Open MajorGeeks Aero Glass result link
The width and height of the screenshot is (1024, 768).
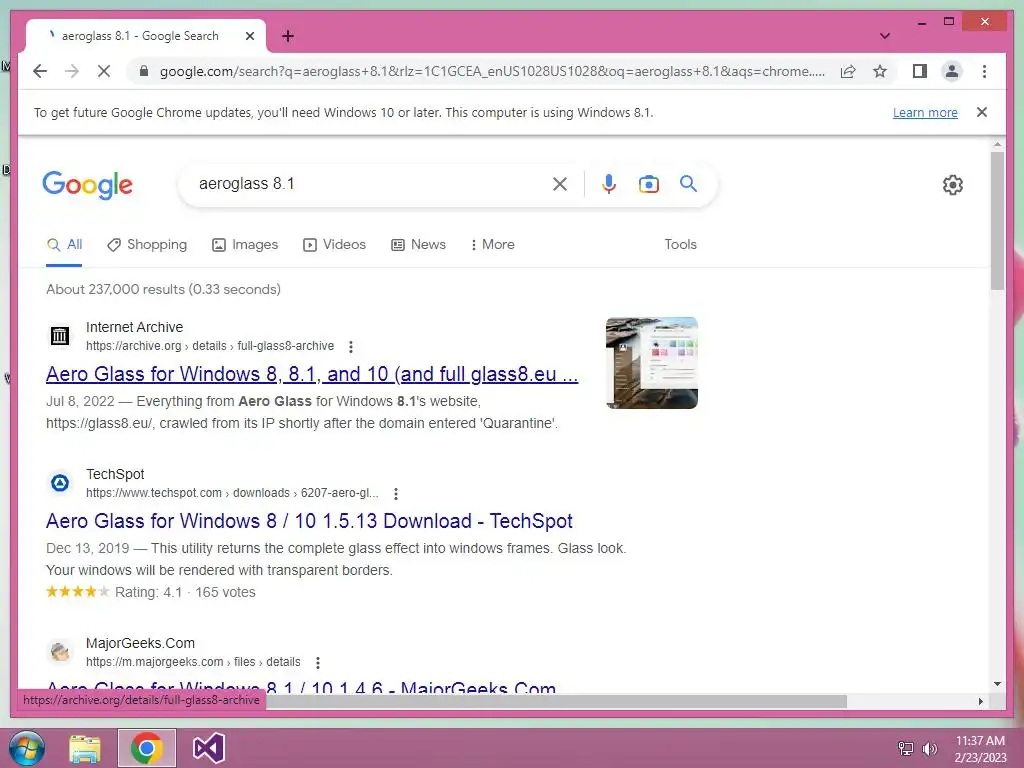pyautogui.click(x=301, y=687)
